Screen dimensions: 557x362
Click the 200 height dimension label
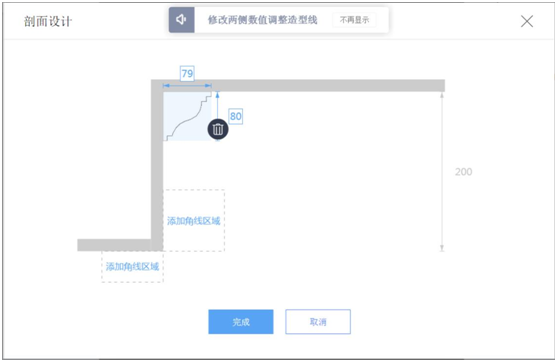coord(464,172)
